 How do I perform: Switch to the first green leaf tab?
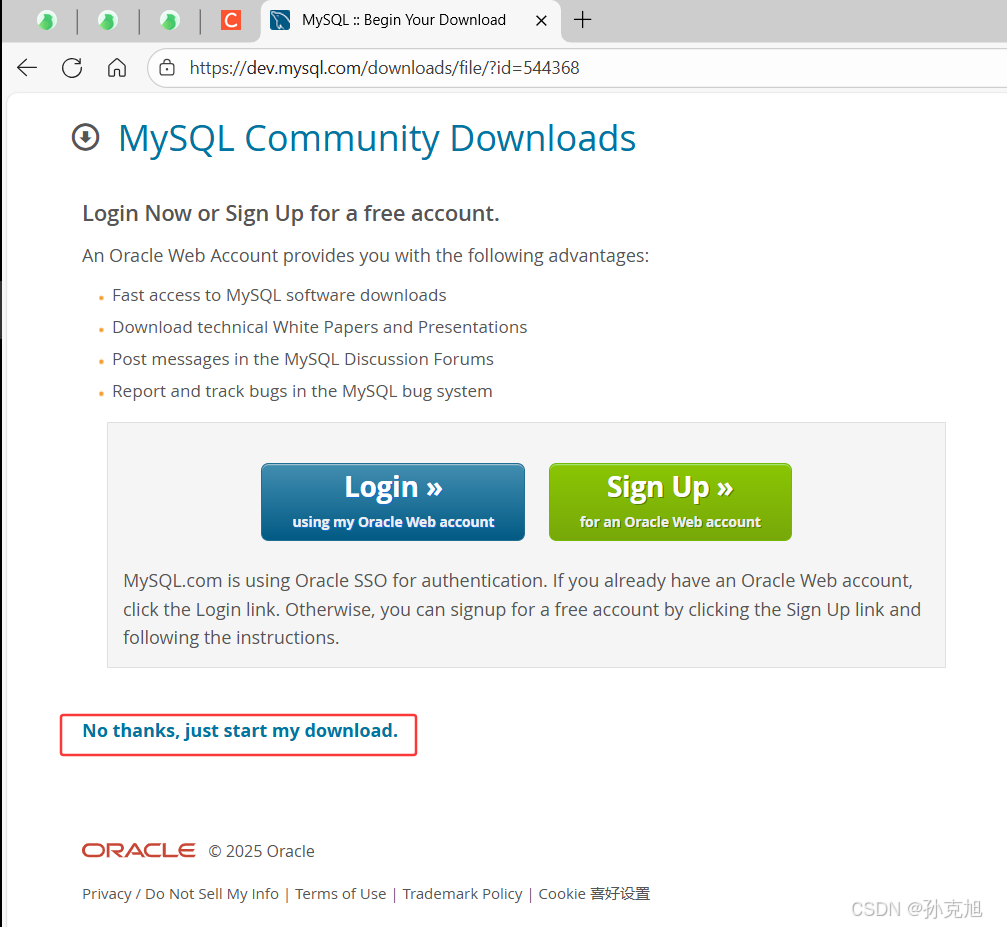[46, 21]
